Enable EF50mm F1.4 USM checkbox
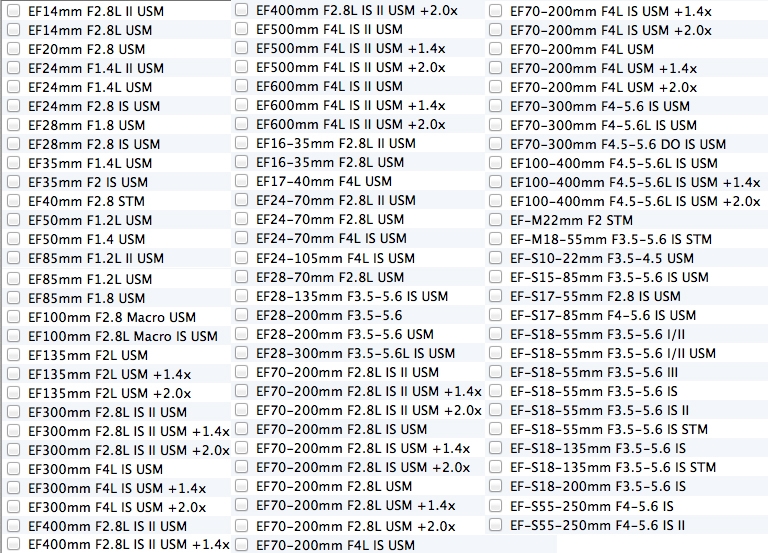The image size is (768, 553). click(x=14, y=239)
